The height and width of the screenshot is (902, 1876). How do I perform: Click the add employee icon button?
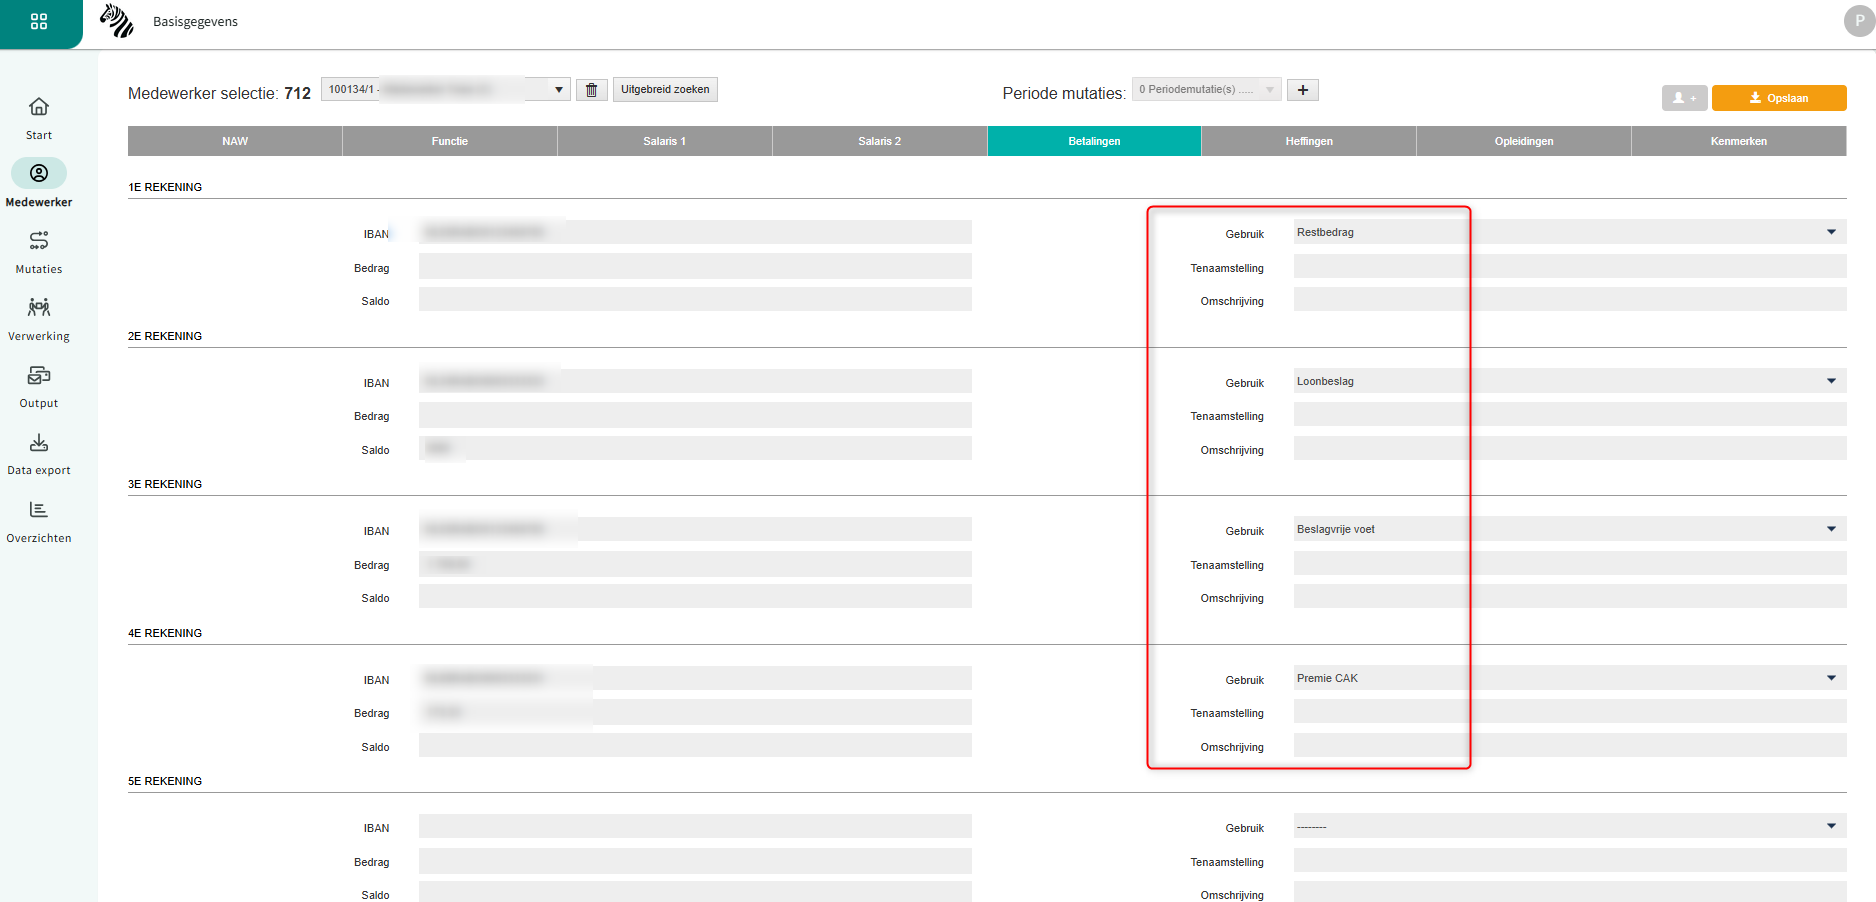point(1684,98)
